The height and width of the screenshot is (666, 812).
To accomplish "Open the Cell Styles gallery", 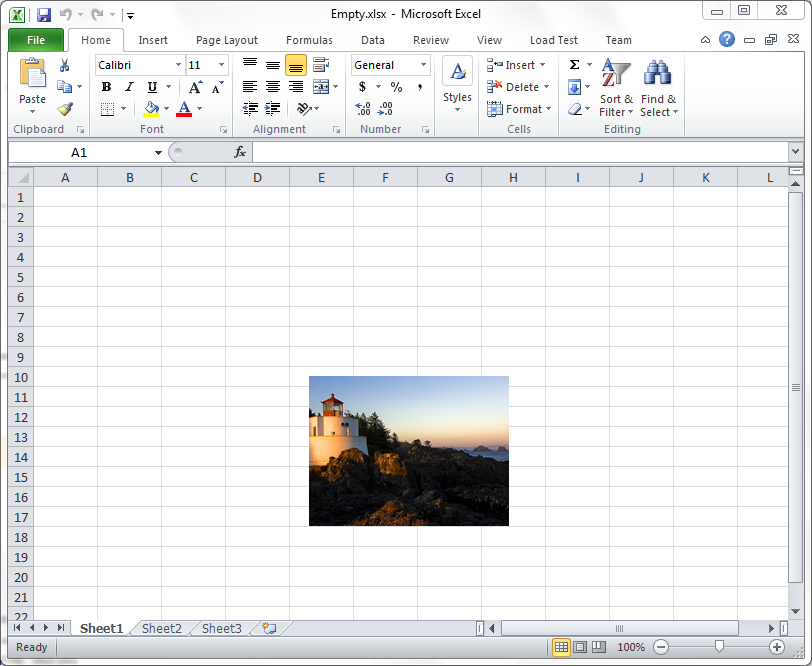I will click(457, 85).
